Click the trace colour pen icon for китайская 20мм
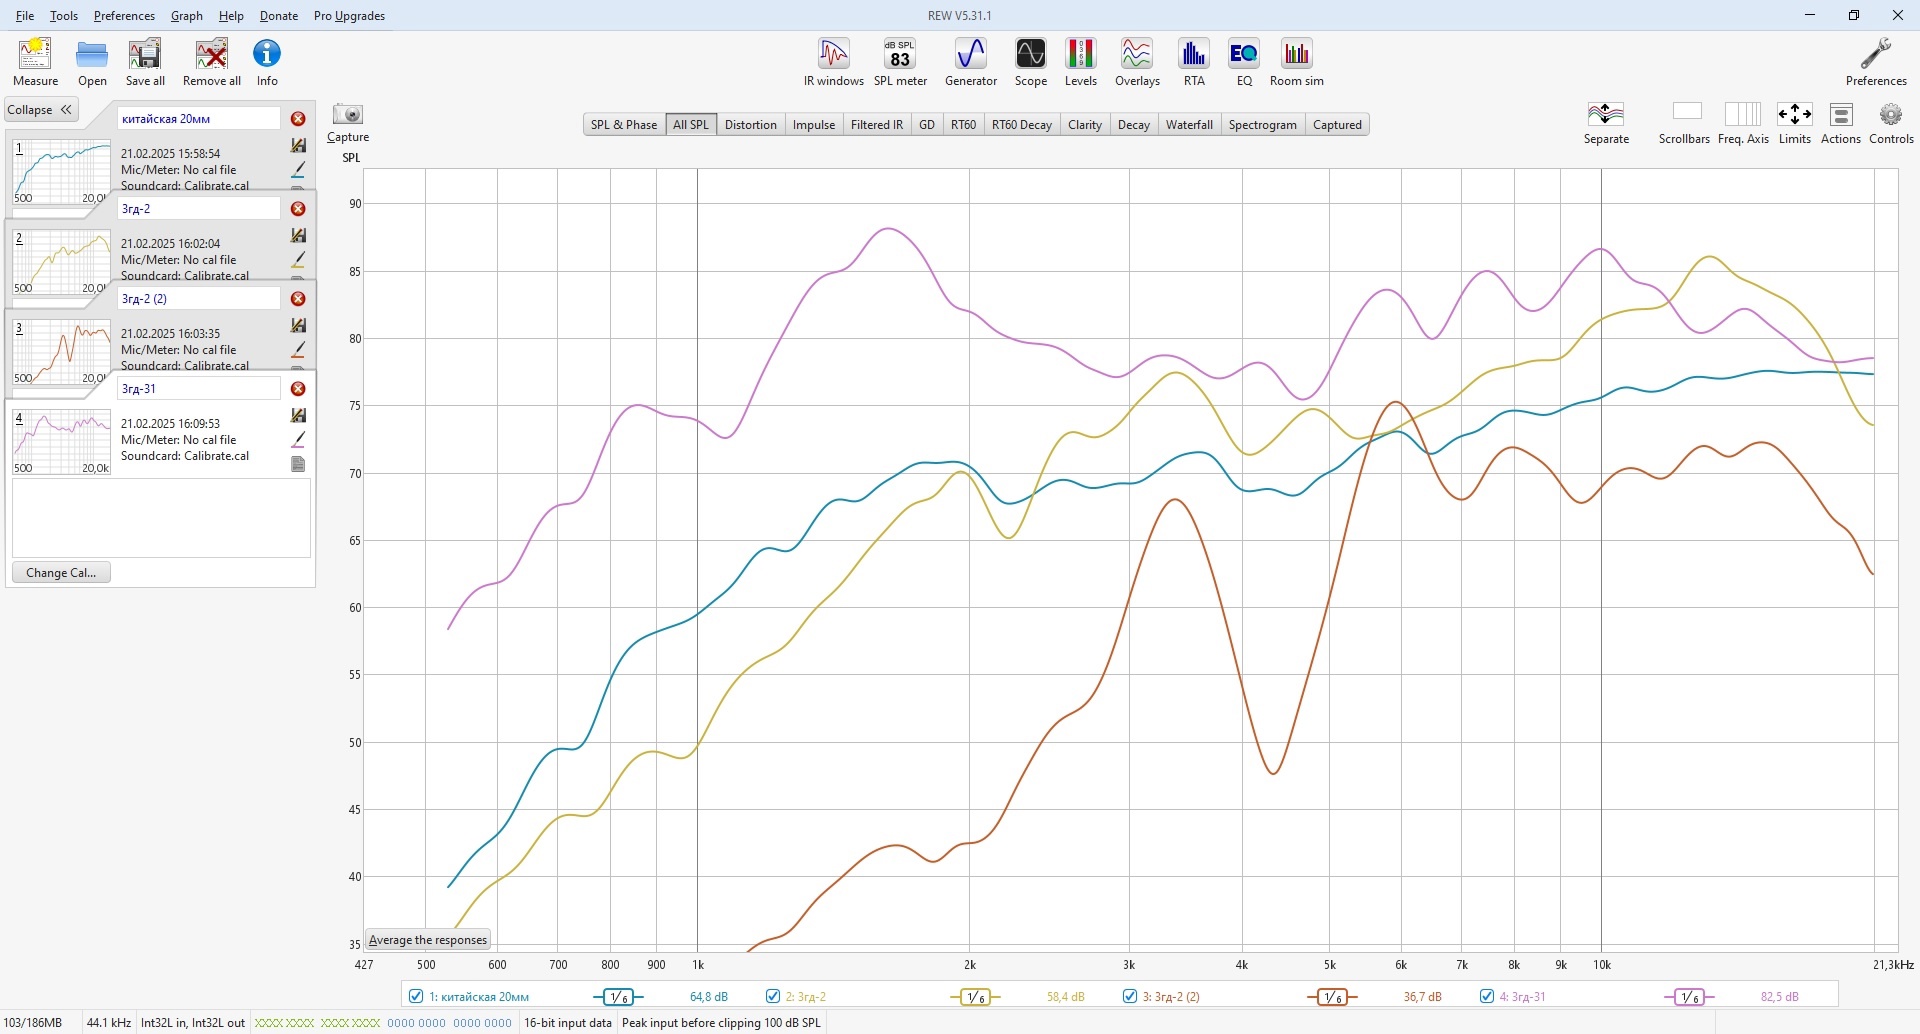The height and width of the screenshot is (1034, 1920). [x=298, y=169]
